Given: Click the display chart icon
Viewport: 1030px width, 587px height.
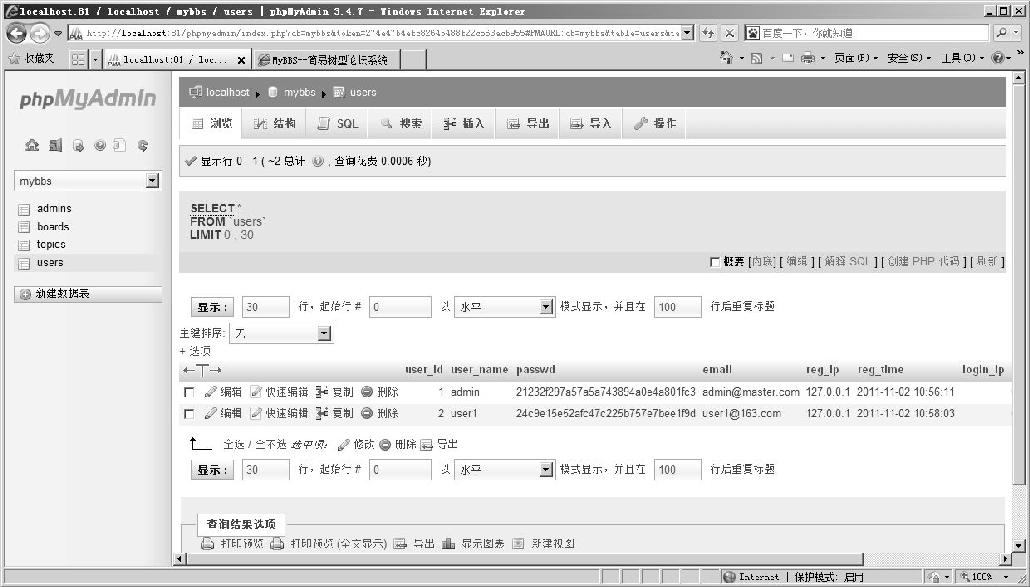Looking at the screenshot, I should pos(449,544).
